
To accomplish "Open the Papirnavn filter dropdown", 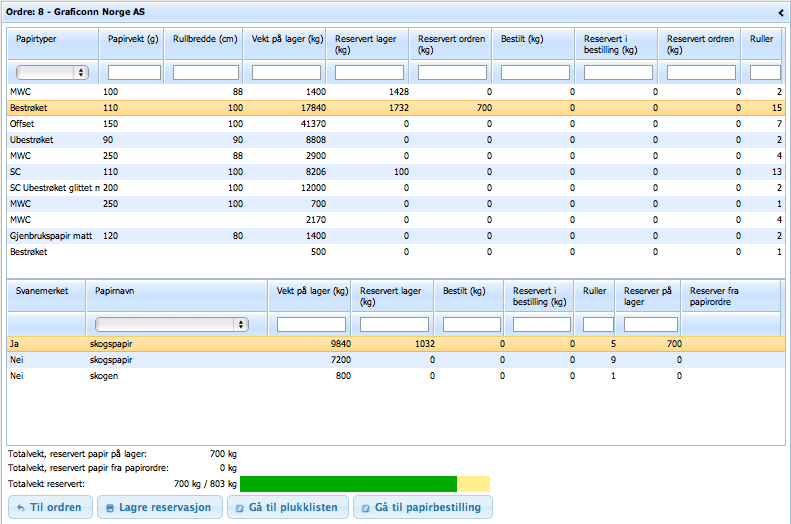I will pyautogui.click(x=171, y=324).
